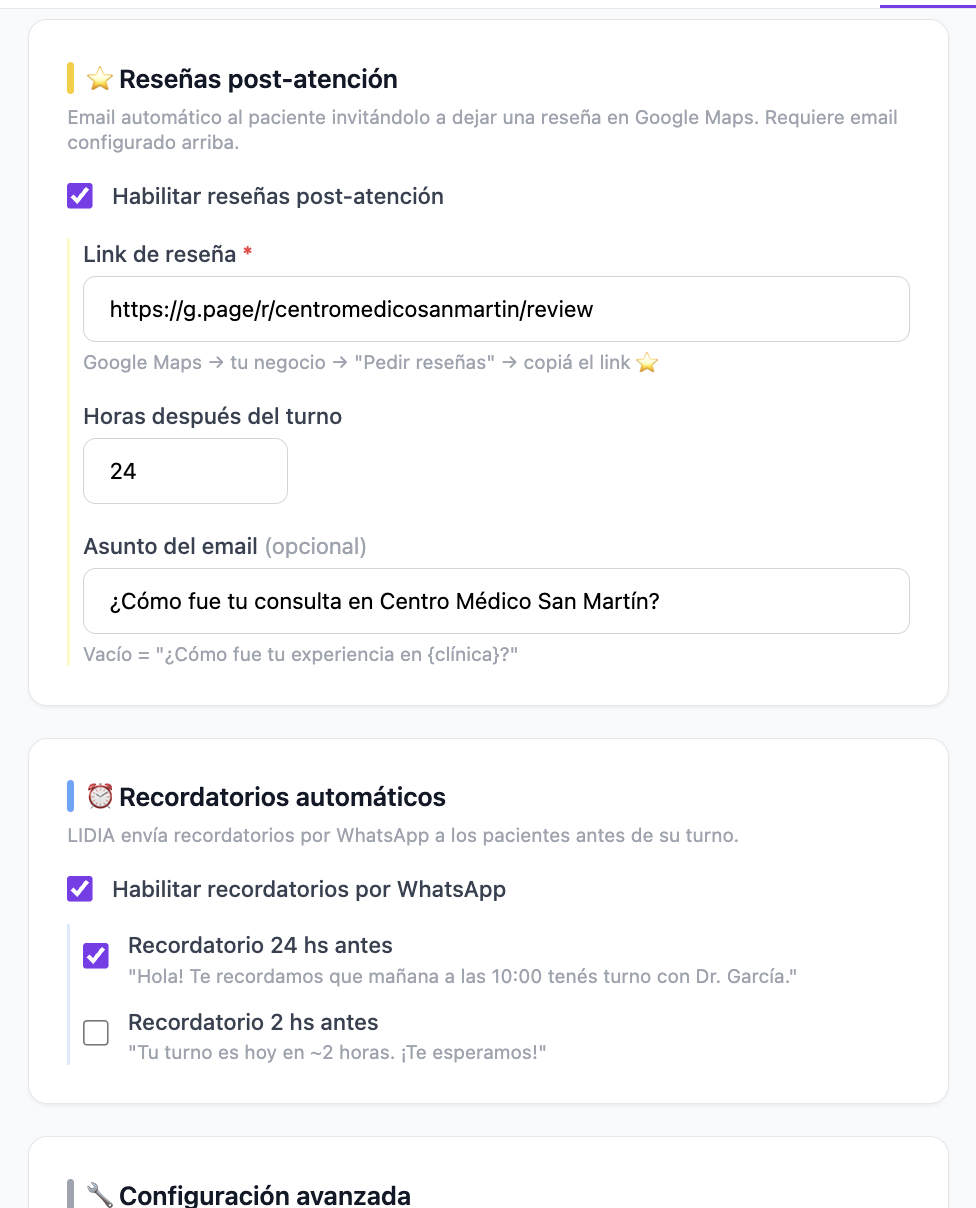Disable Habilitar reseñas post-atención
Viewport: 976px width, 1208px height.
[79, 196]
